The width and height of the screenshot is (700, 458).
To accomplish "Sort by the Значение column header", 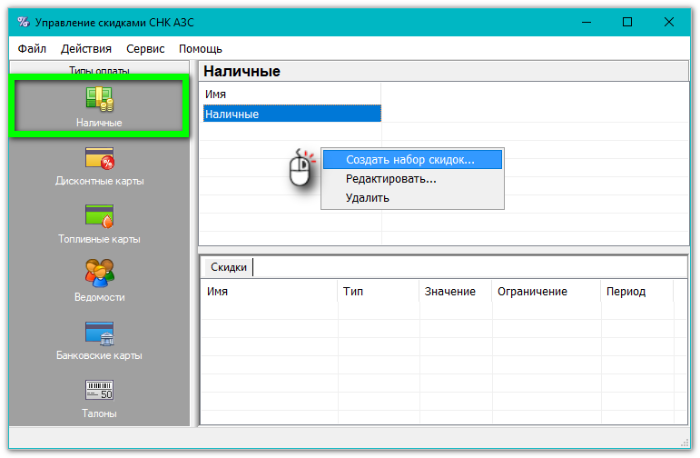I will pyautogui.click(x=448, y=292).
